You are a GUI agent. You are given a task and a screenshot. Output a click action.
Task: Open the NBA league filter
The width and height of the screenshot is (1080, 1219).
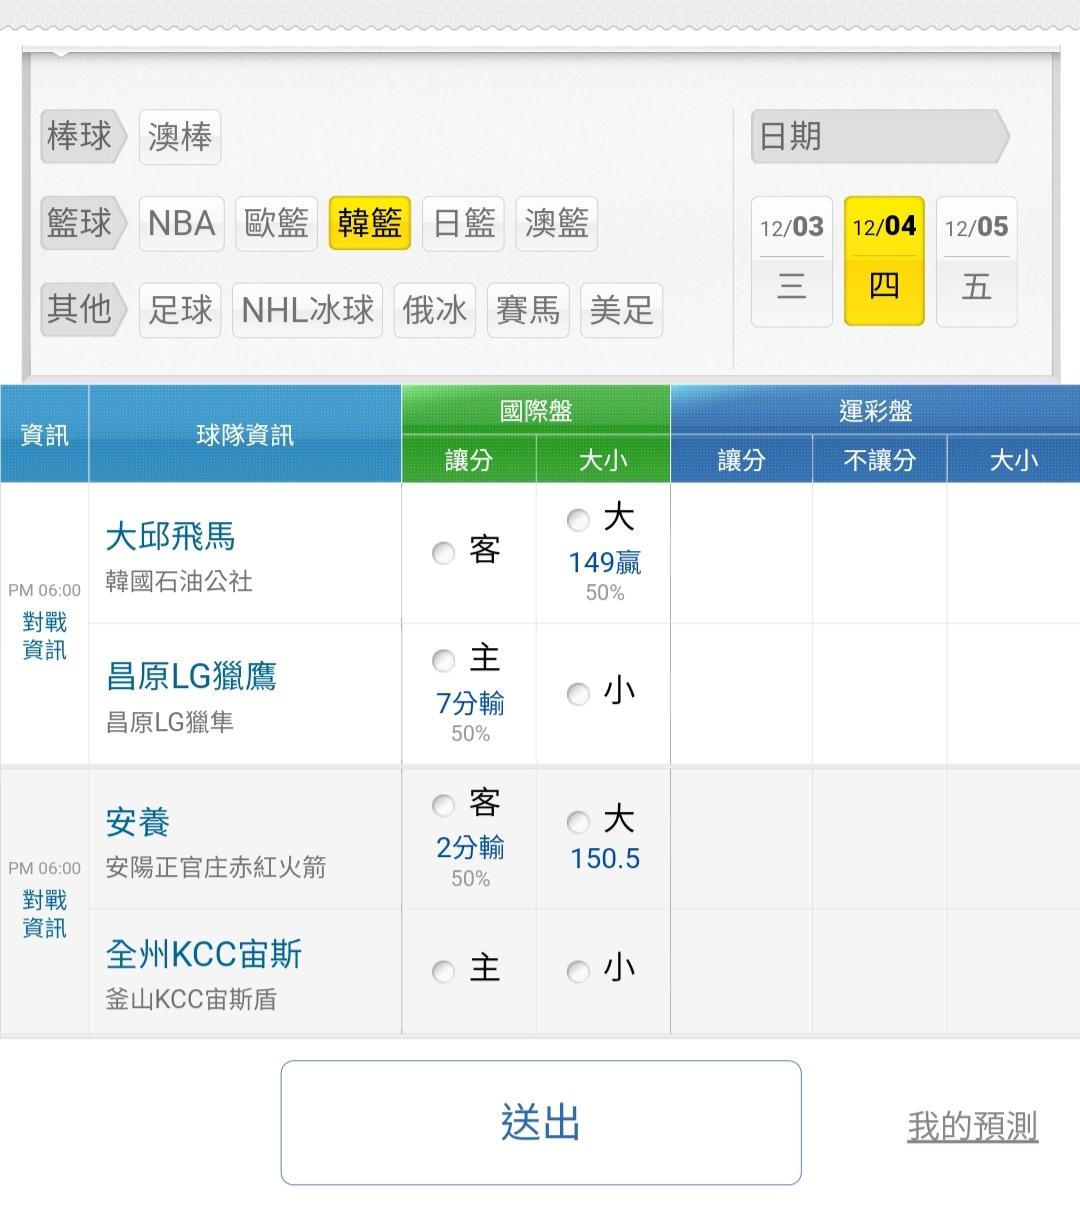[x=181, y=223]
